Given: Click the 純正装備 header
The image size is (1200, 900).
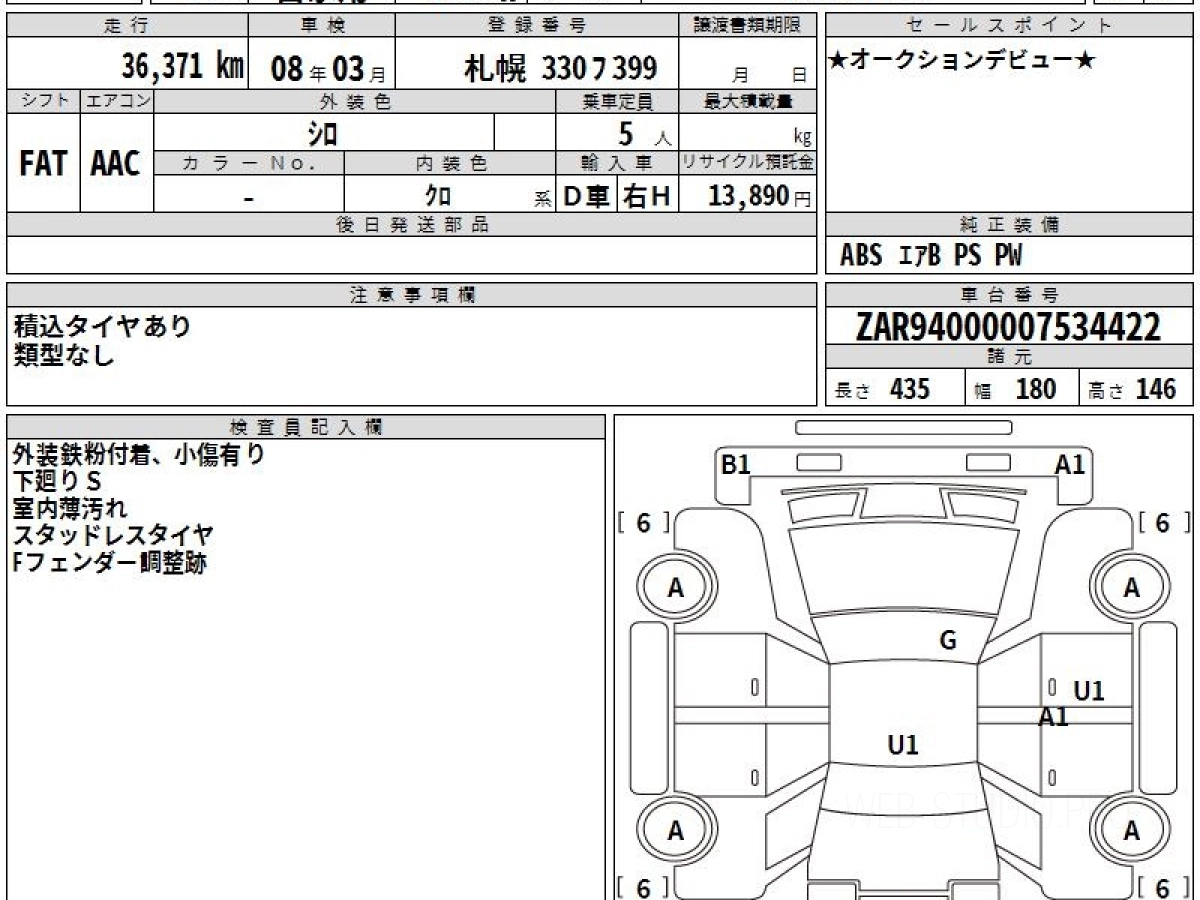Looking at the screenshot, I should click(1009, 225).
